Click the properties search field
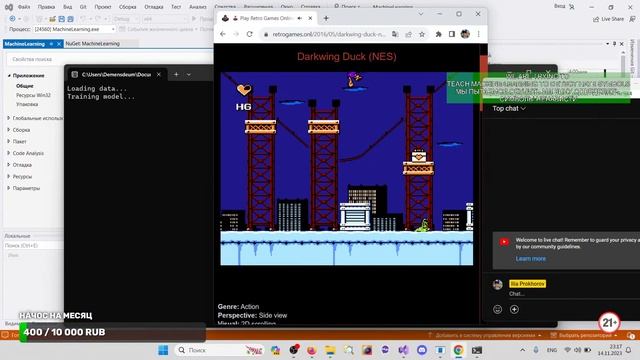The height and width of the screenshot is (360, 640). [110, 59]
